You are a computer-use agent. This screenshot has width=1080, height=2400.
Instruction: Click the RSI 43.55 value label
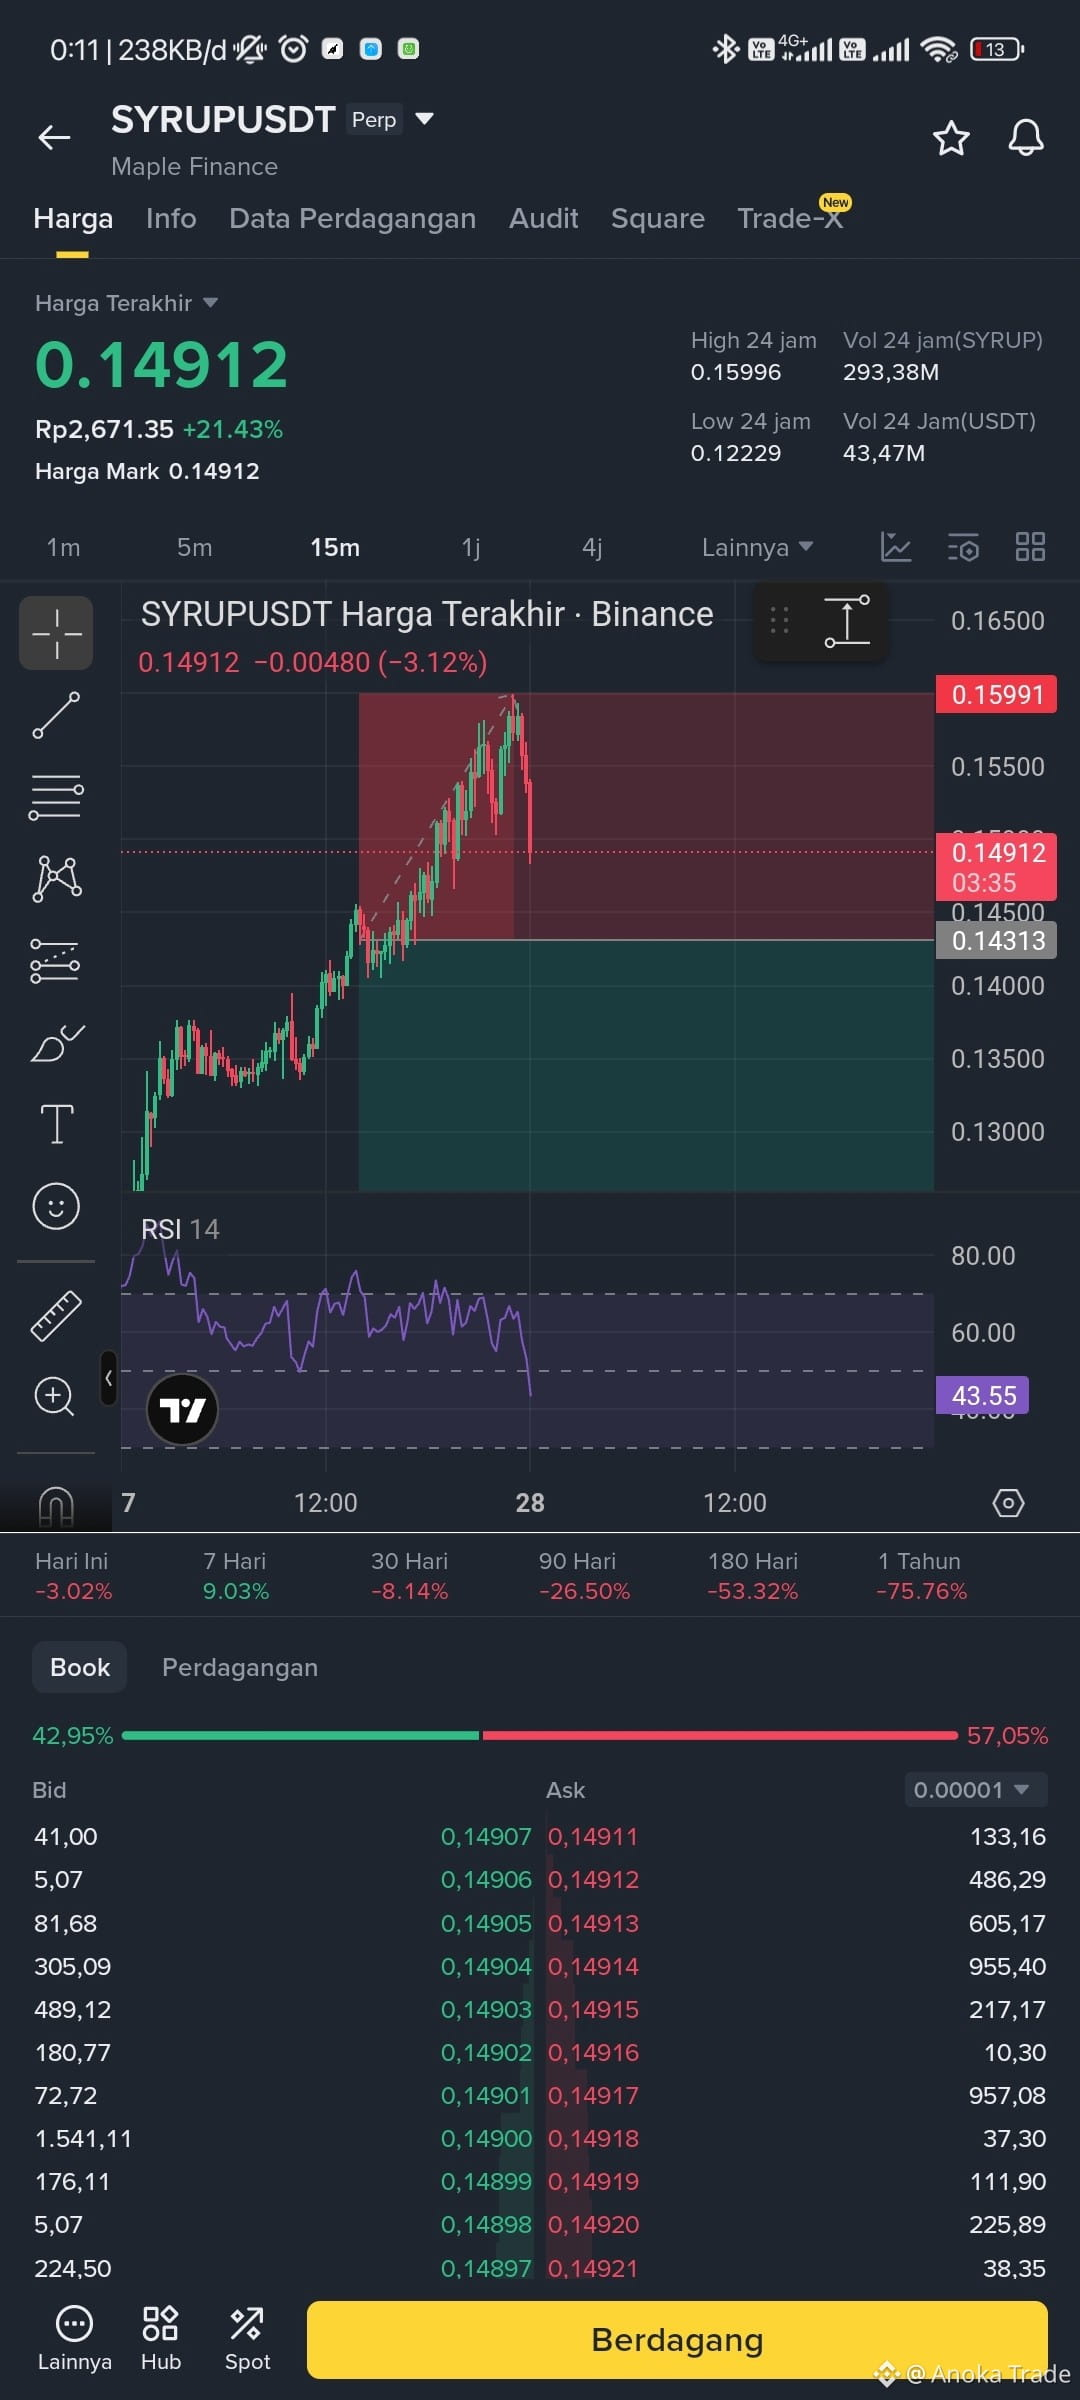(x=983, y=1395)
